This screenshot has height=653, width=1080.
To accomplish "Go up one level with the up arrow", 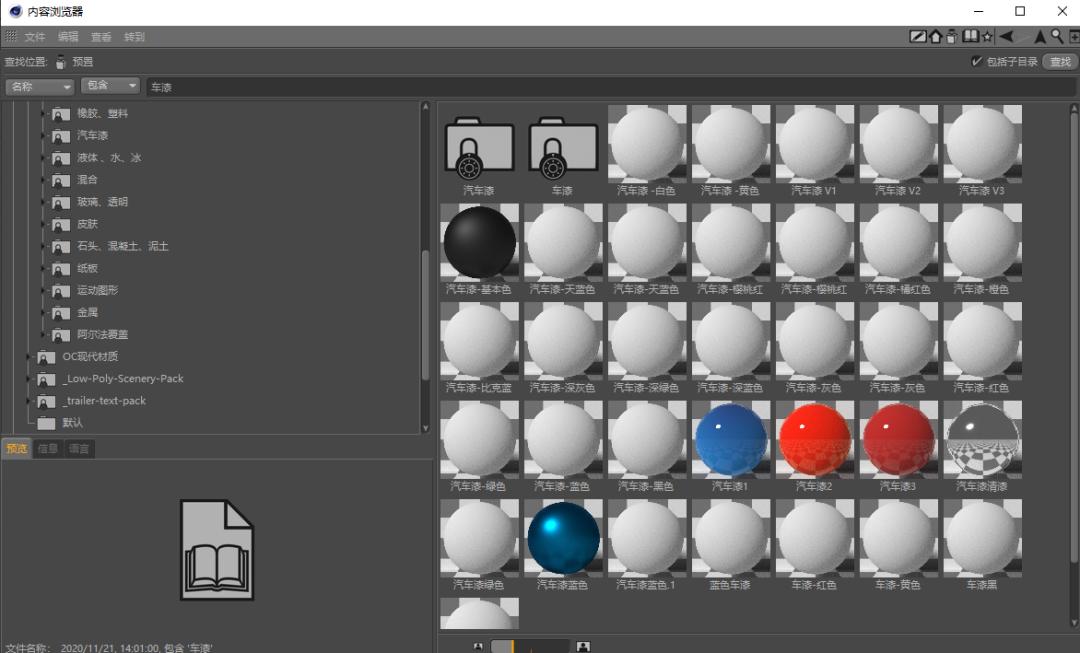I will [x=1040, y=37].
